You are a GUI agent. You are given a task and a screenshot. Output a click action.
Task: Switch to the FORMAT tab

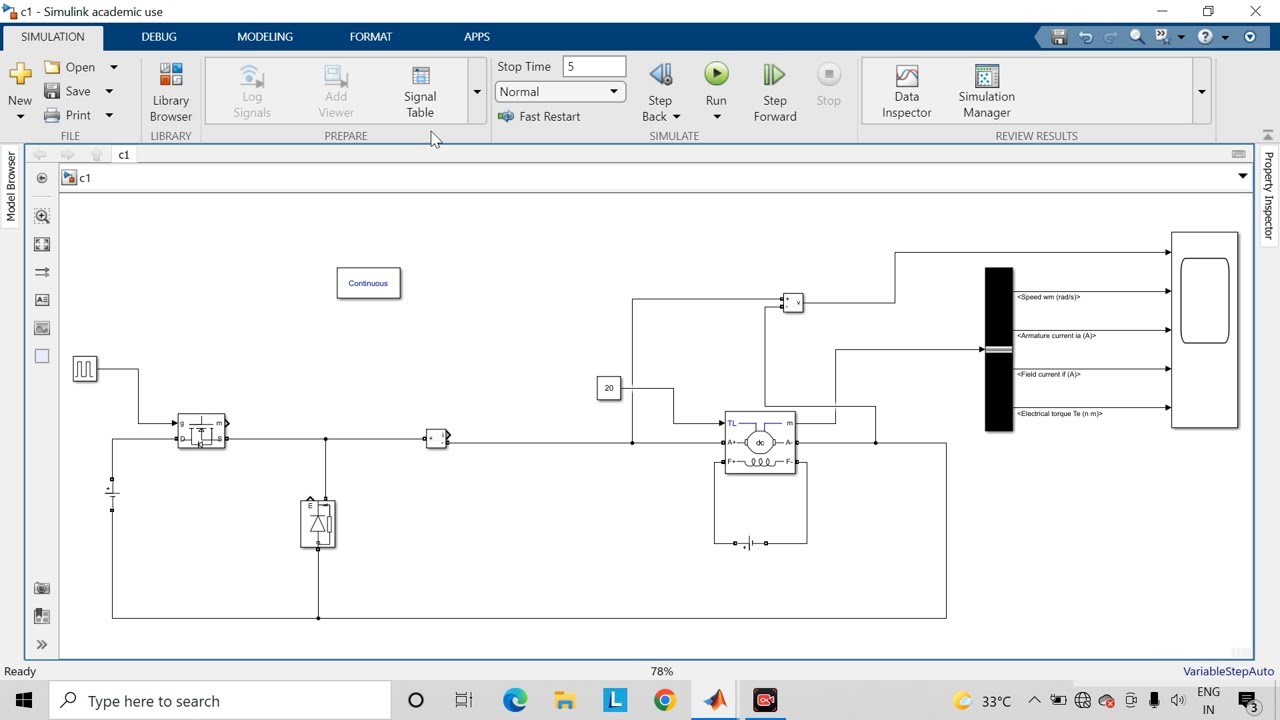[371, 37]
